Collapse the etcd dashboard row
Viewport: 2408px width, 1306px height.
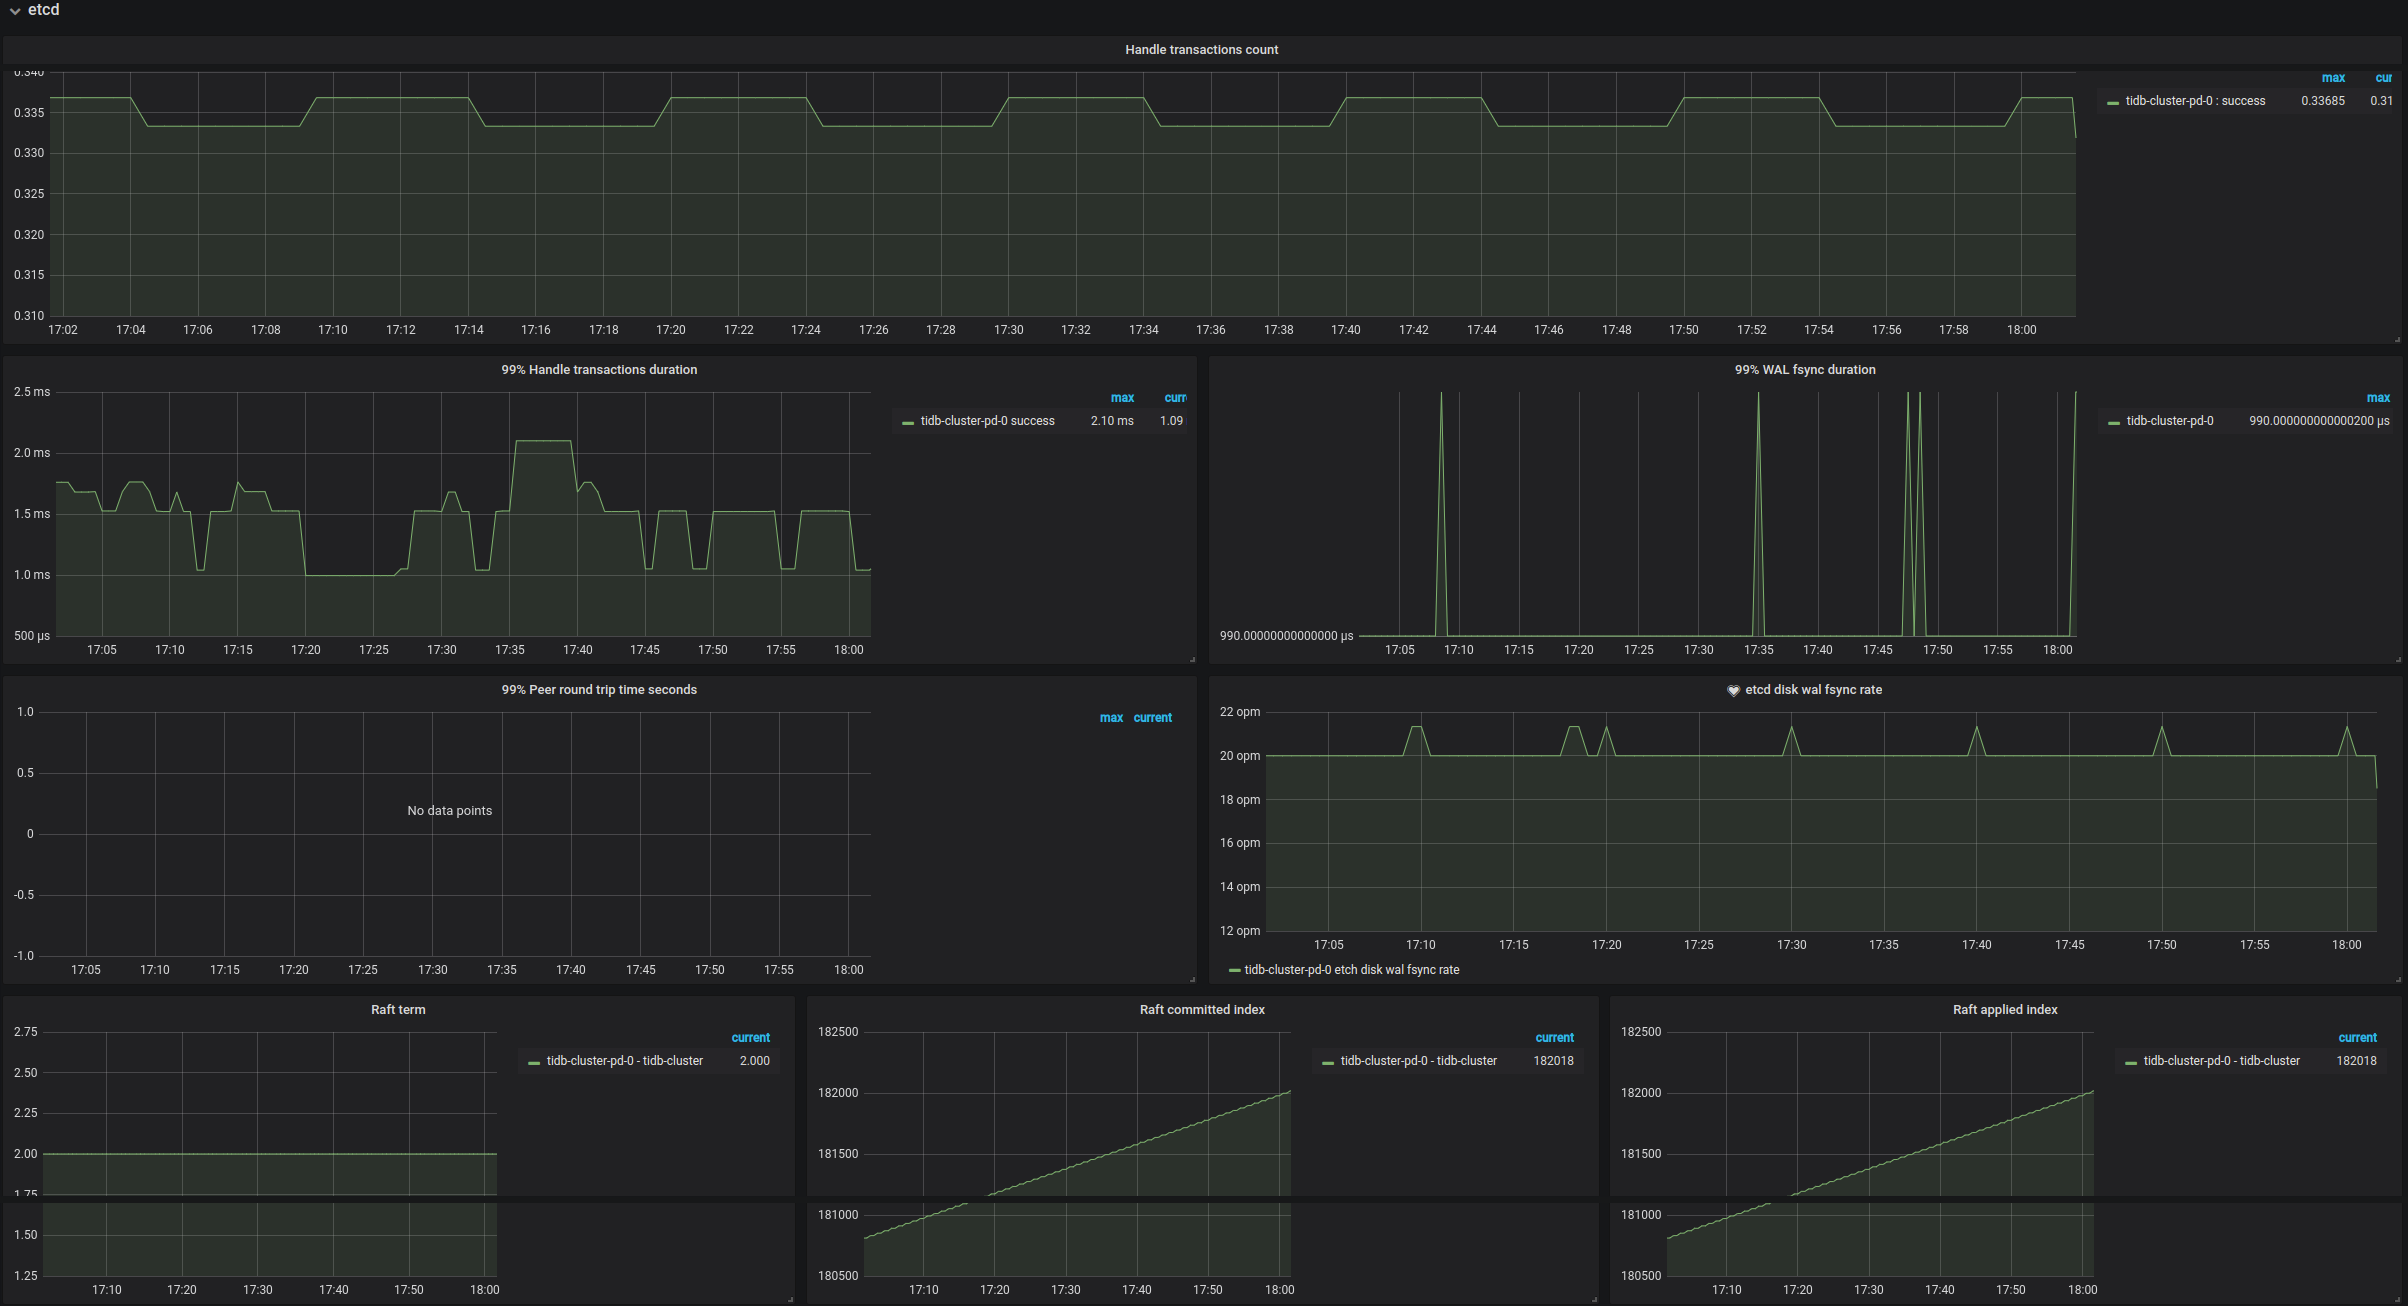14,10
